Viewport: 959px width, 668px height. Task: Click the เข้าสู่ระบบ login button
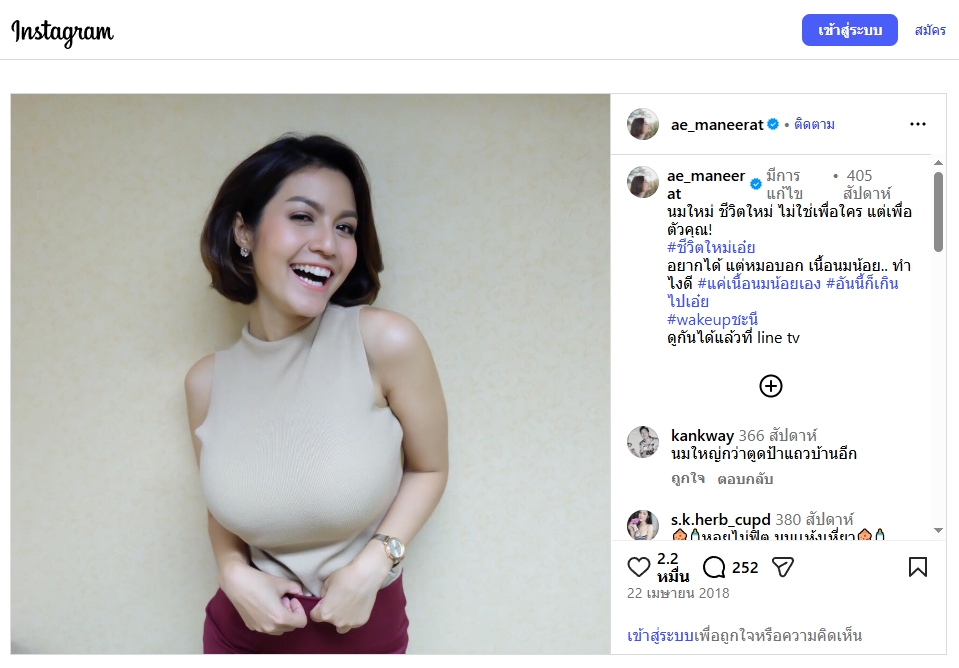click(849, 31)
